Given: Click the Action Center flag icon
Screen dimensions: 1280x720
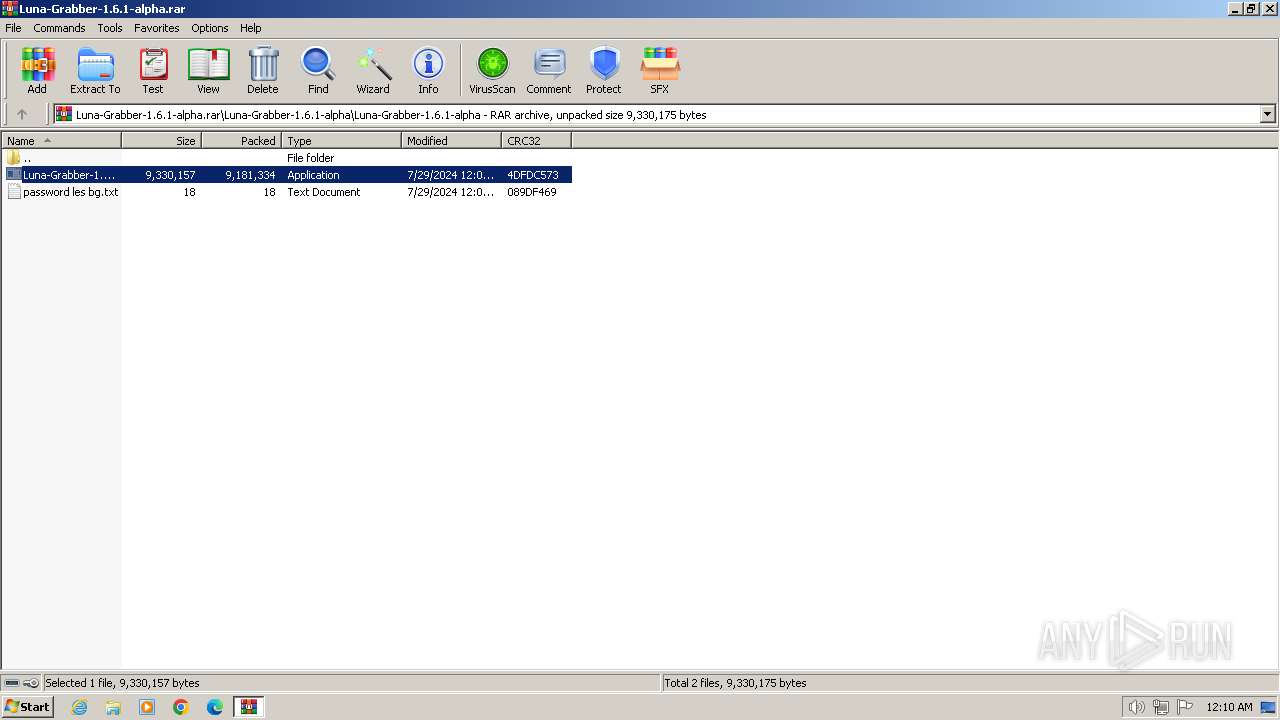Looking at the screenshot, I should click(1185, 707).
